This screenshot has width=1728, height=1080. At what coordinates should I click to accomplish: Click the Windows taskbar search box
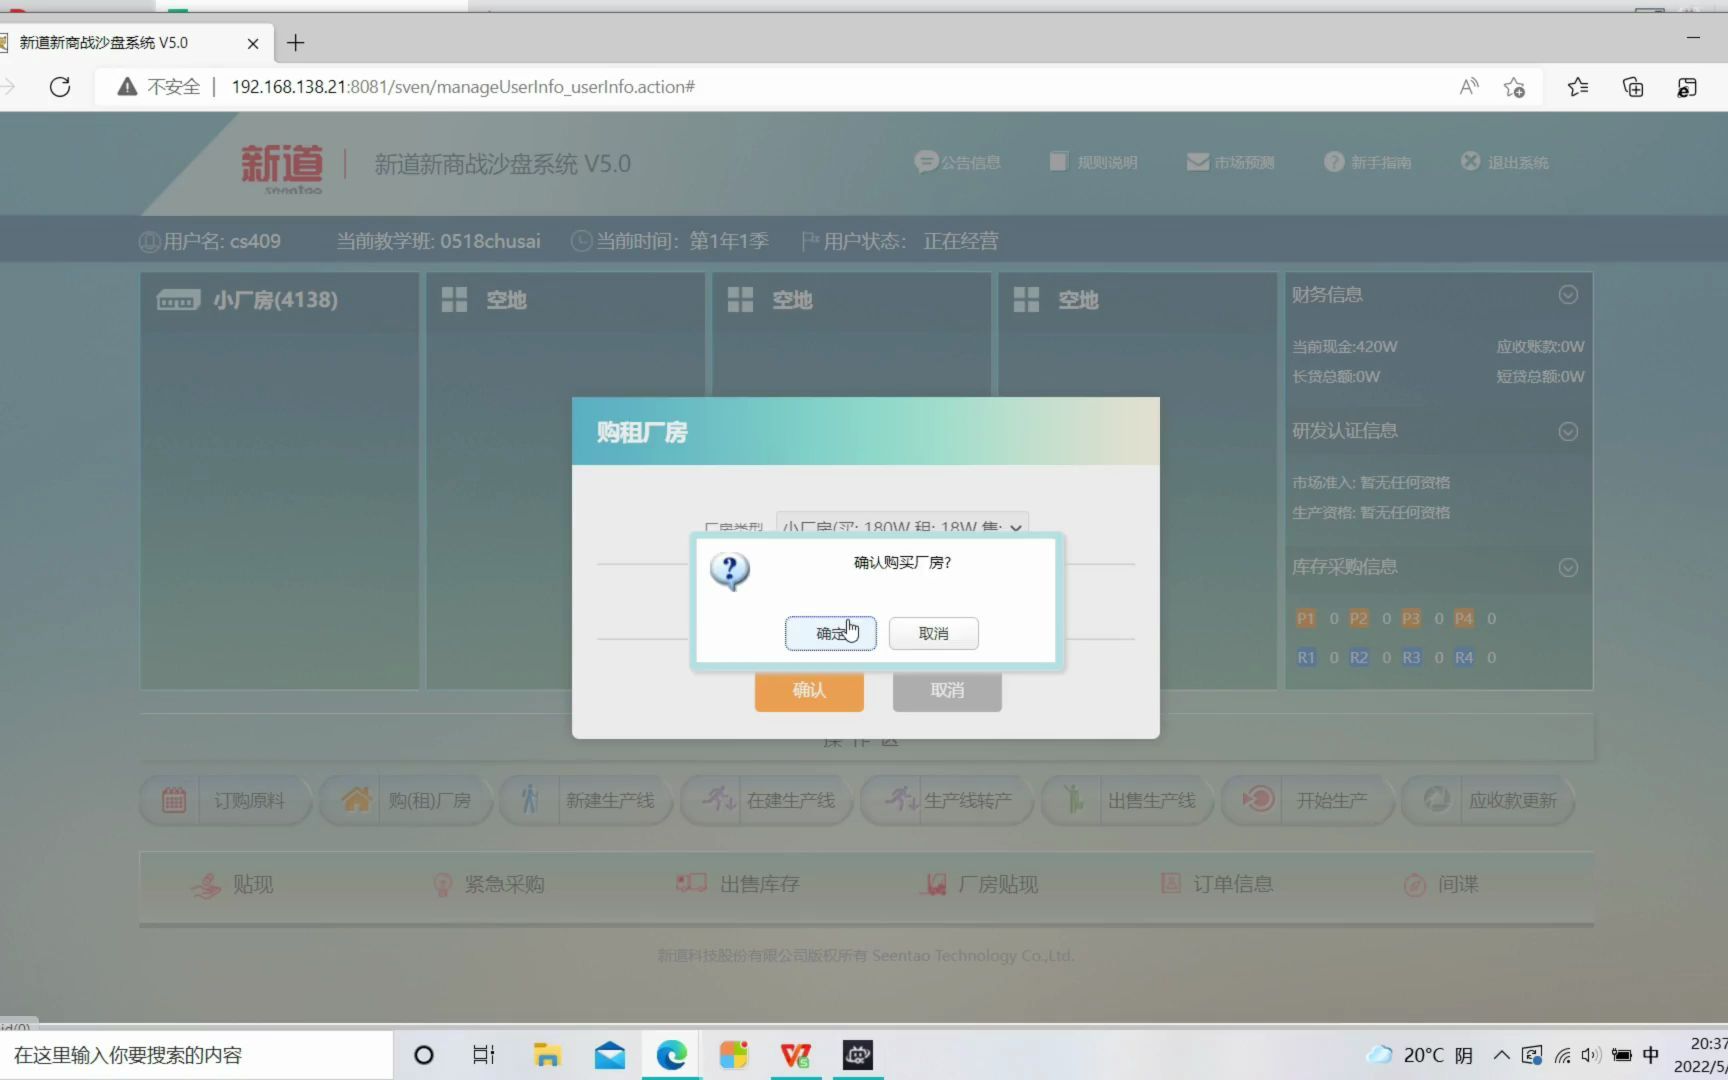tap(196, 1055)
